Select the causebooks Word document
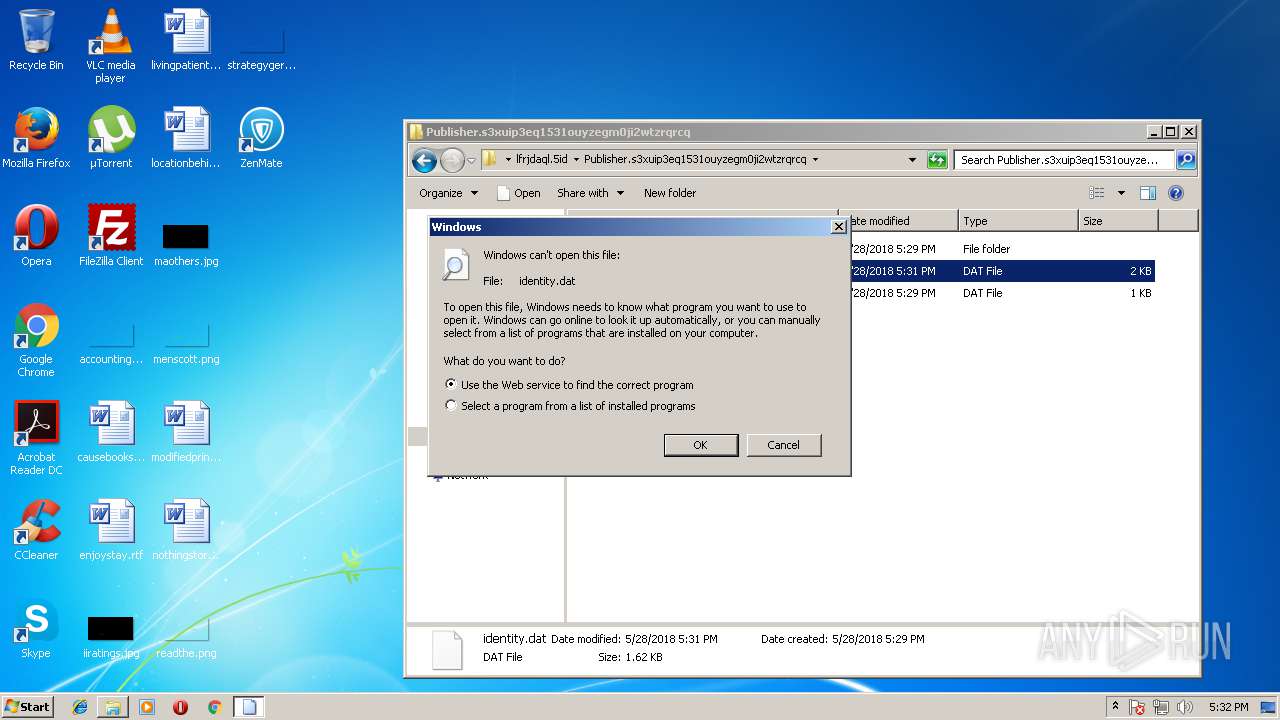Viewport: 1280px width, 720px height. (x=111, y=432)
